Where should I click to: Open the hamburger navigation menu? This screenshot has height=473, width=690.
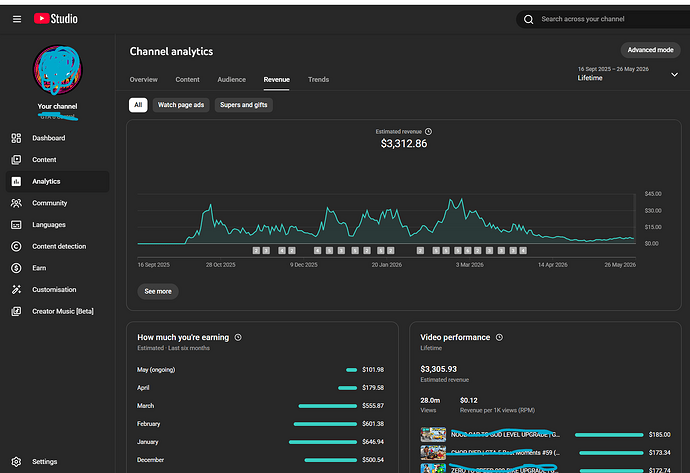(17, 19)
